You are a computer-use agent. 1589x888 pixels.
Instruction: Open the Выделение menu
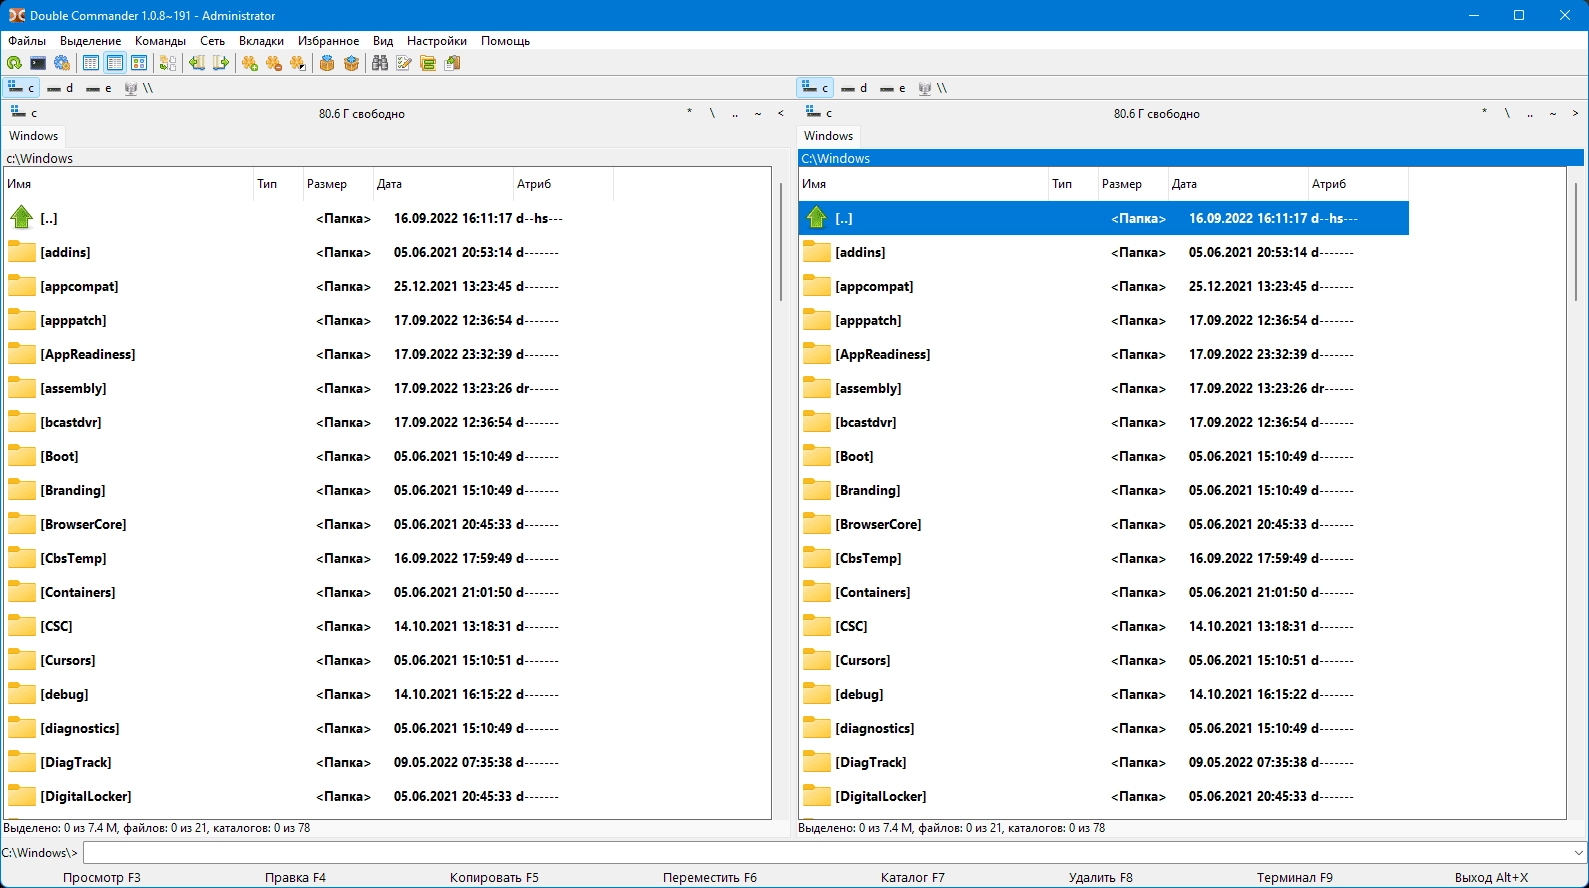(x=90, y=41)
